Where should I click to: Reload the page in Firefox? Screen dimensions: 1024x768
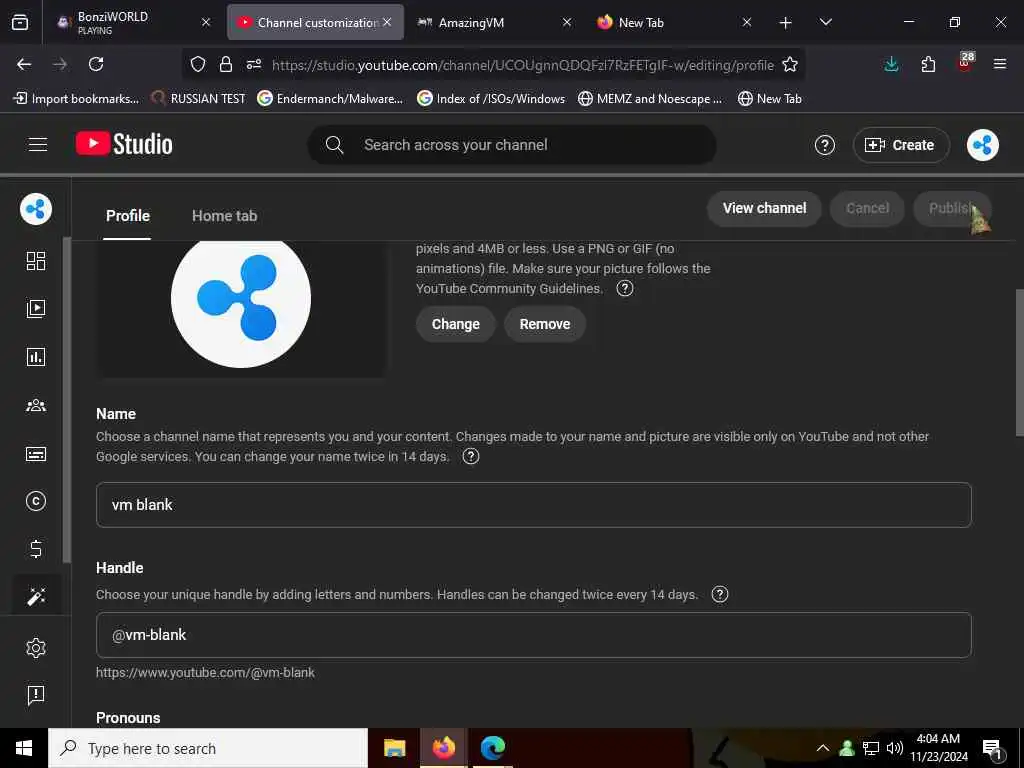[x=96, y=64]
